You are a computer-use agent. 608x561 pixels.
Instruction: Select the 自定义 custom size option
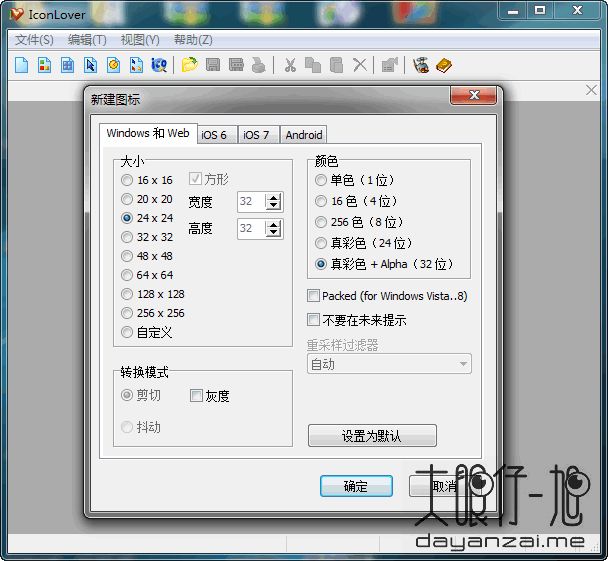(x=147, y=332)
